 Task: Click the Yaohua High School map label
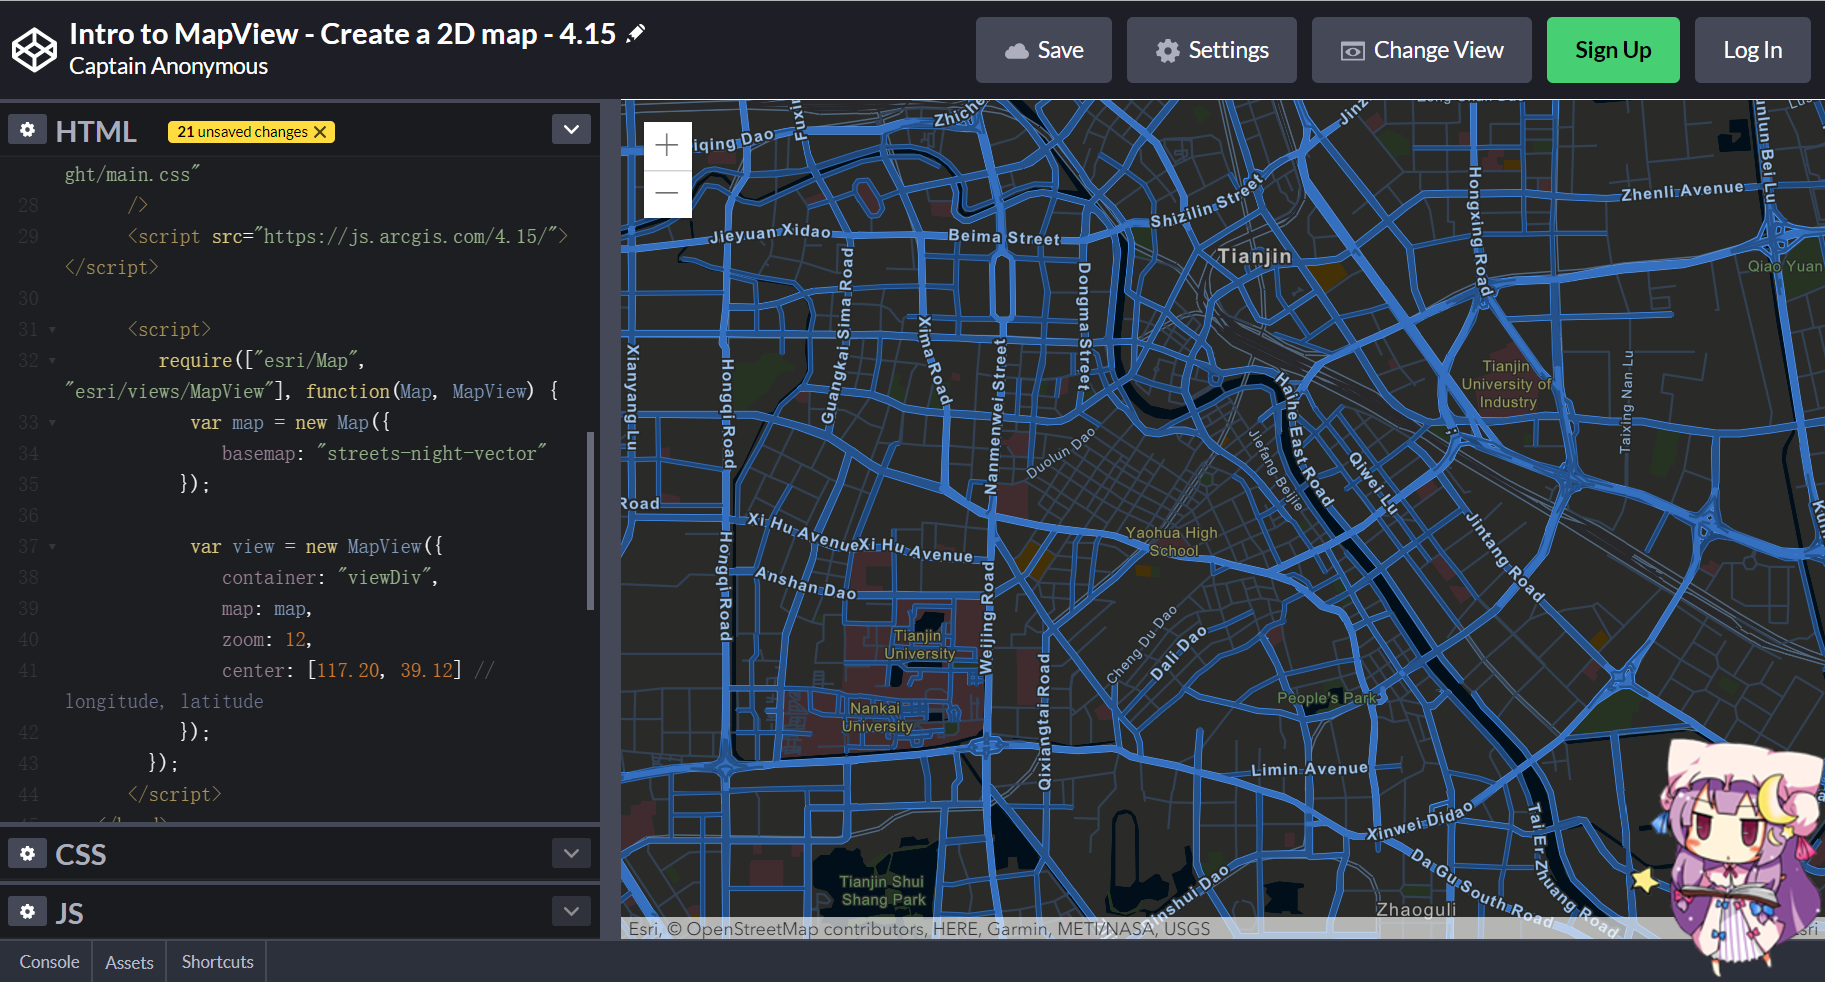[1172, 542]
